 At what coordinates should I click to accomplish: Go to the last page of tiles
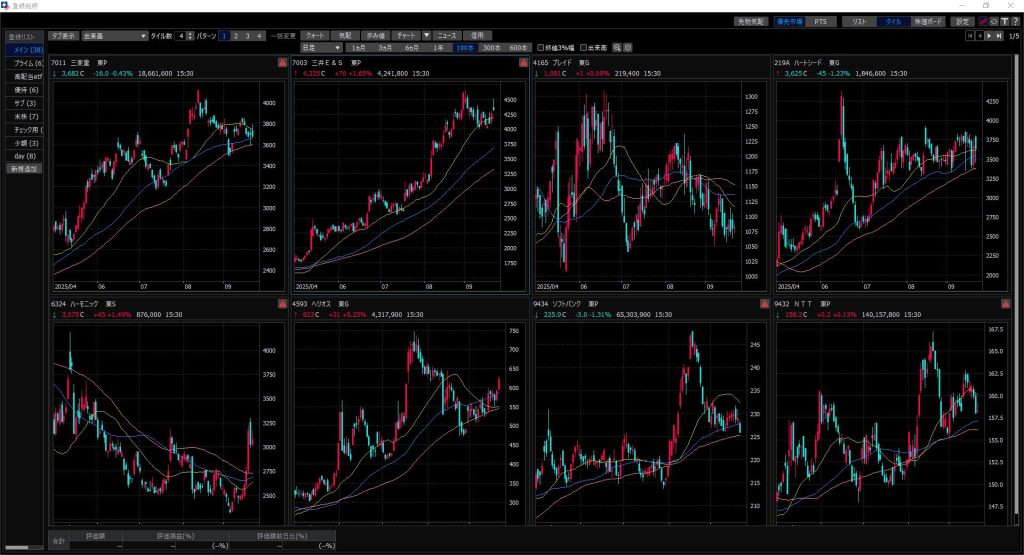[998, 36]
